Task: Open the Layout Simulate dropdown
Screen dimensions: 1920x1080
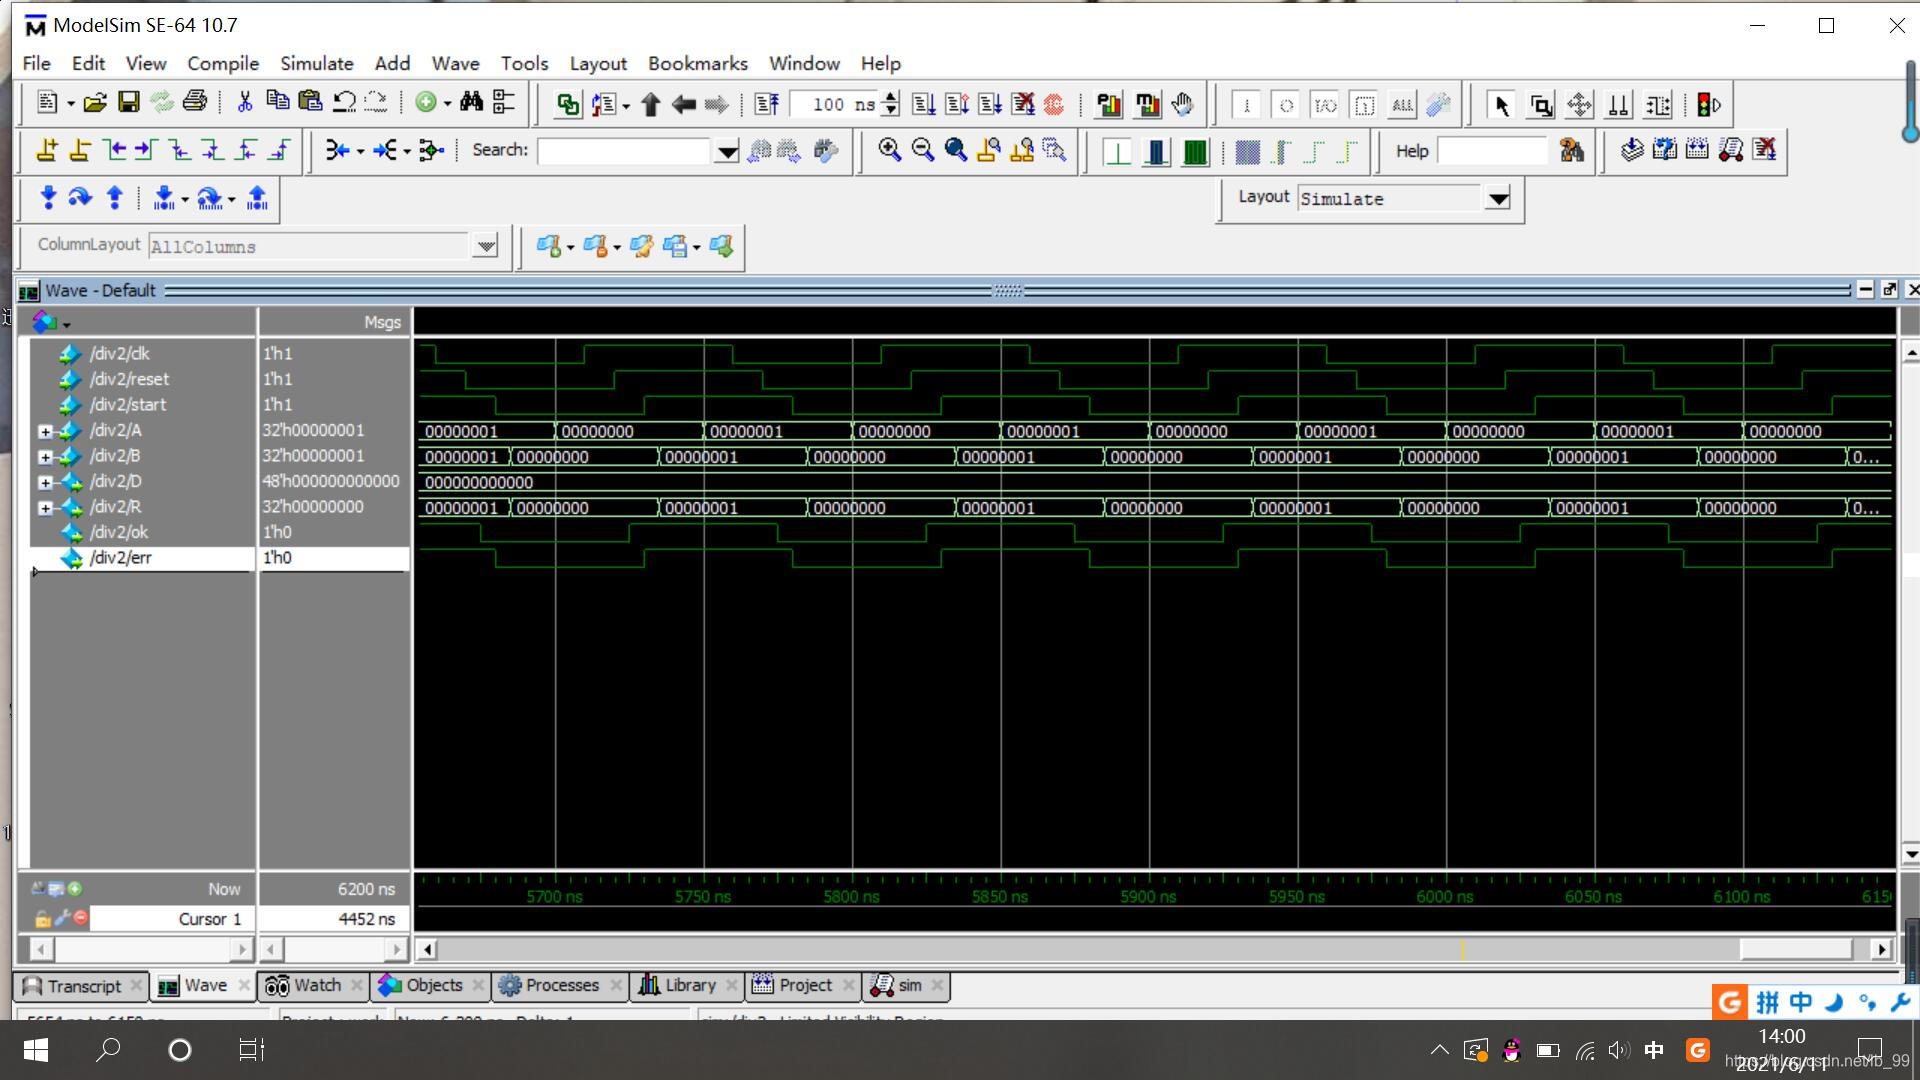Action: click(x=1497, y=198)
